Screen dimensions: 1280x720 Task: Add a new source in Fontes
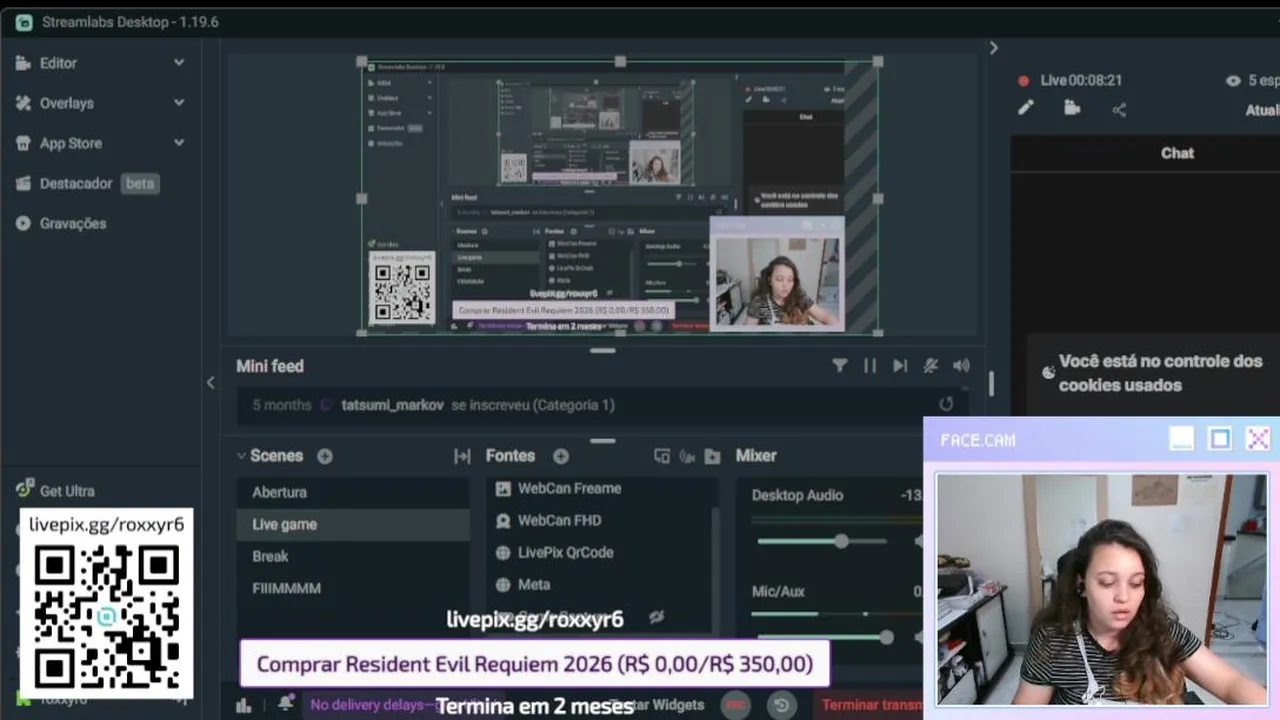point(561,456)
